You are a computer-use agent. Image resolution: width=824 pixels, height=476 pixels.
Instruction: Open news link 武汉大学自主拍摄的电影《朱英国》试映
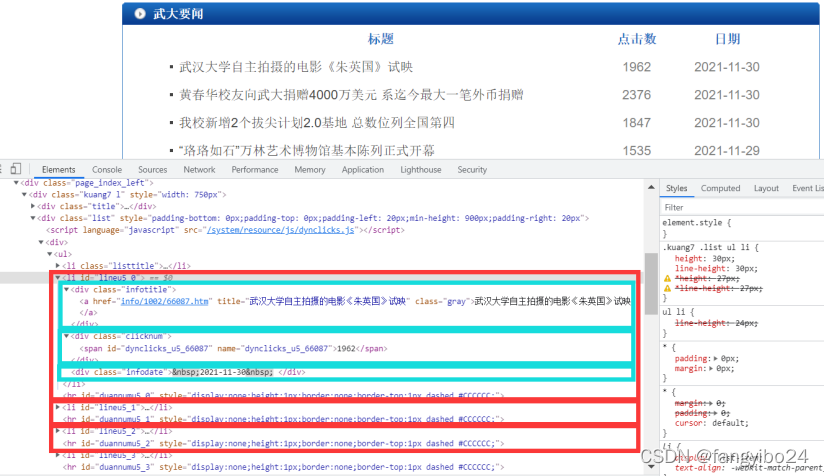(x=296, y=67)
